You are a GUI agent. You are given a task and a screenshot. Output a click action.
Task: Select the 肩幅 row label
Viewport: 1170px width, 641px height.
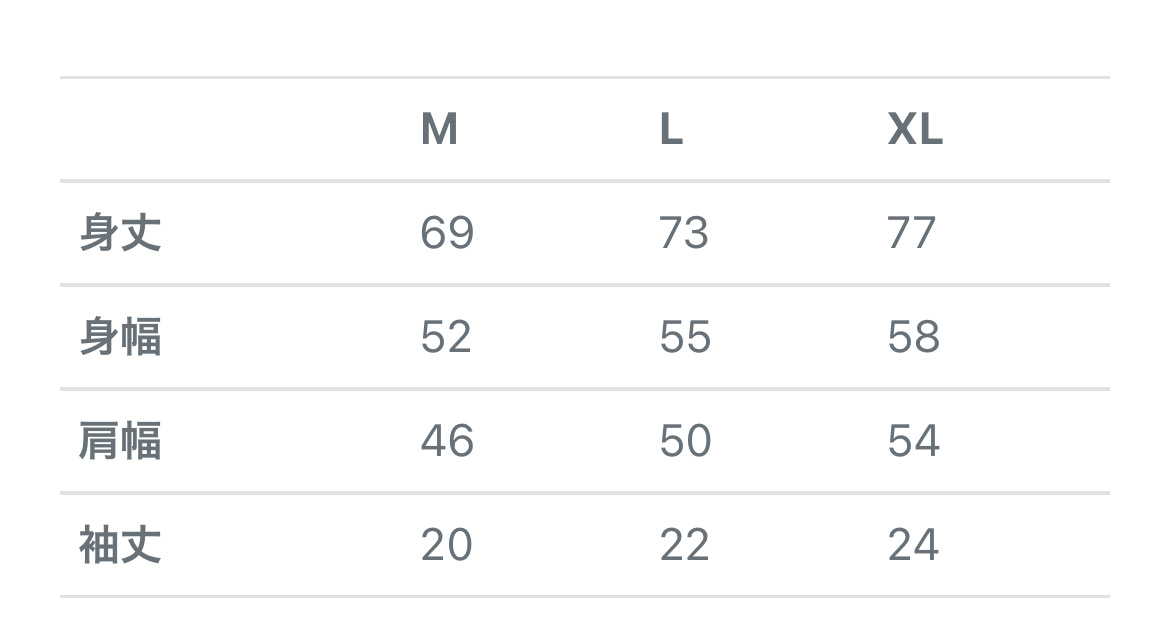[120, 441]
